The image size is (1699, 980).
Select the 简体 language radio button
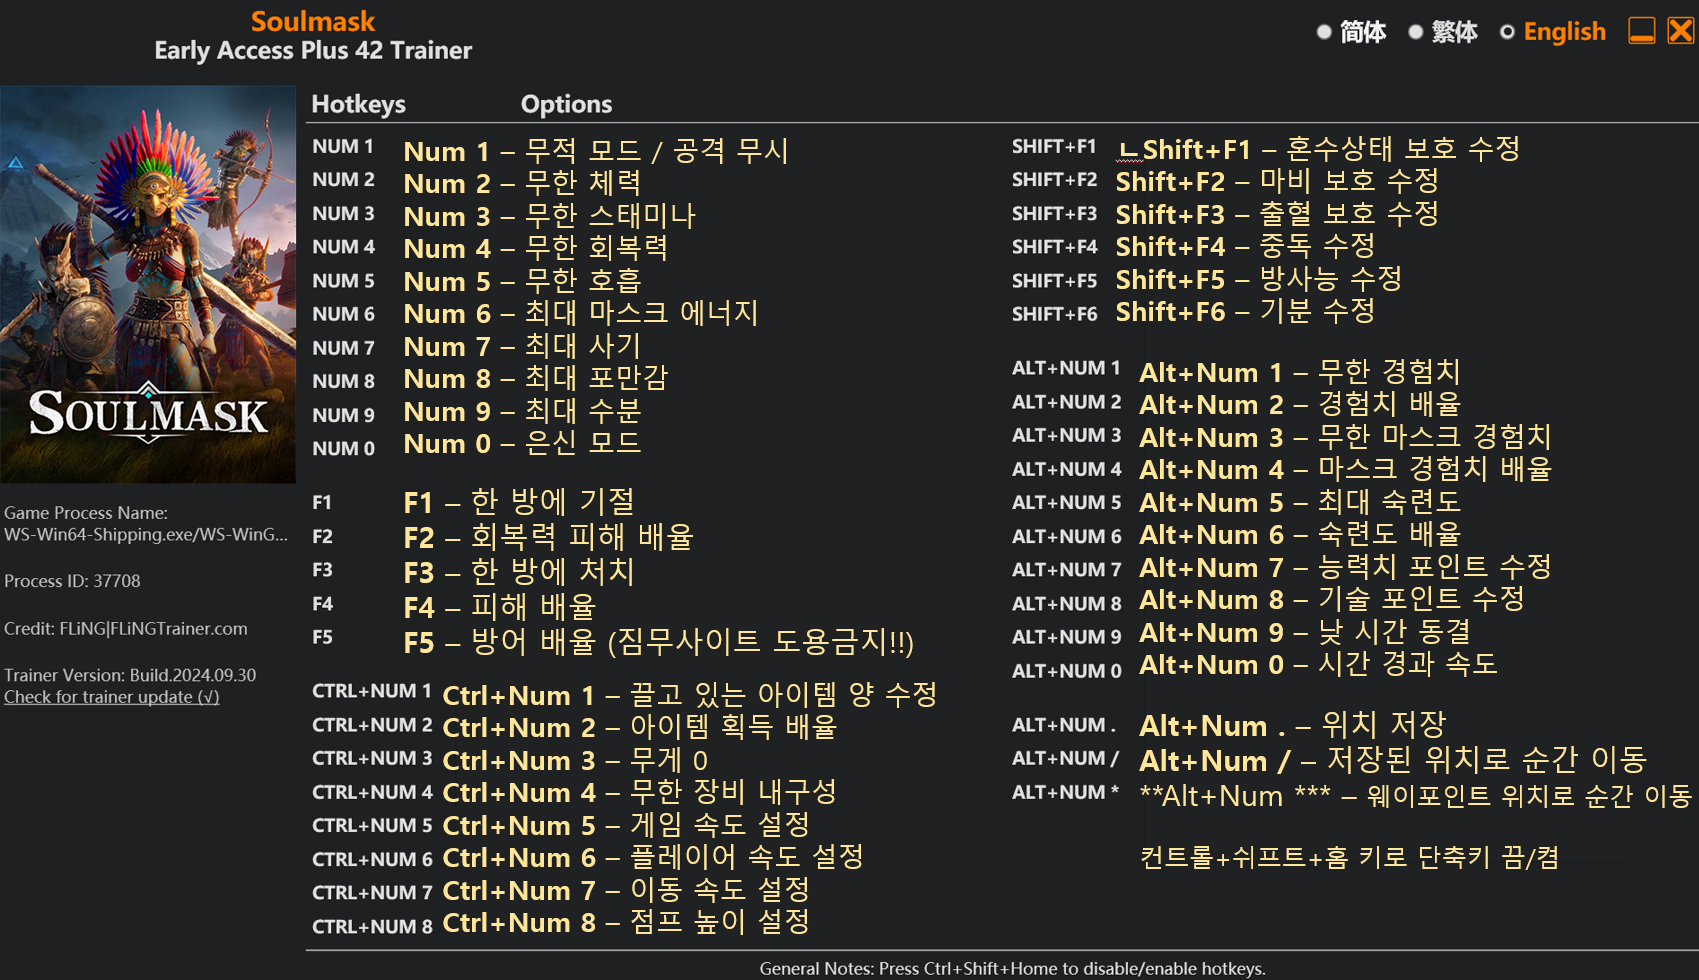click(1324, 32)
